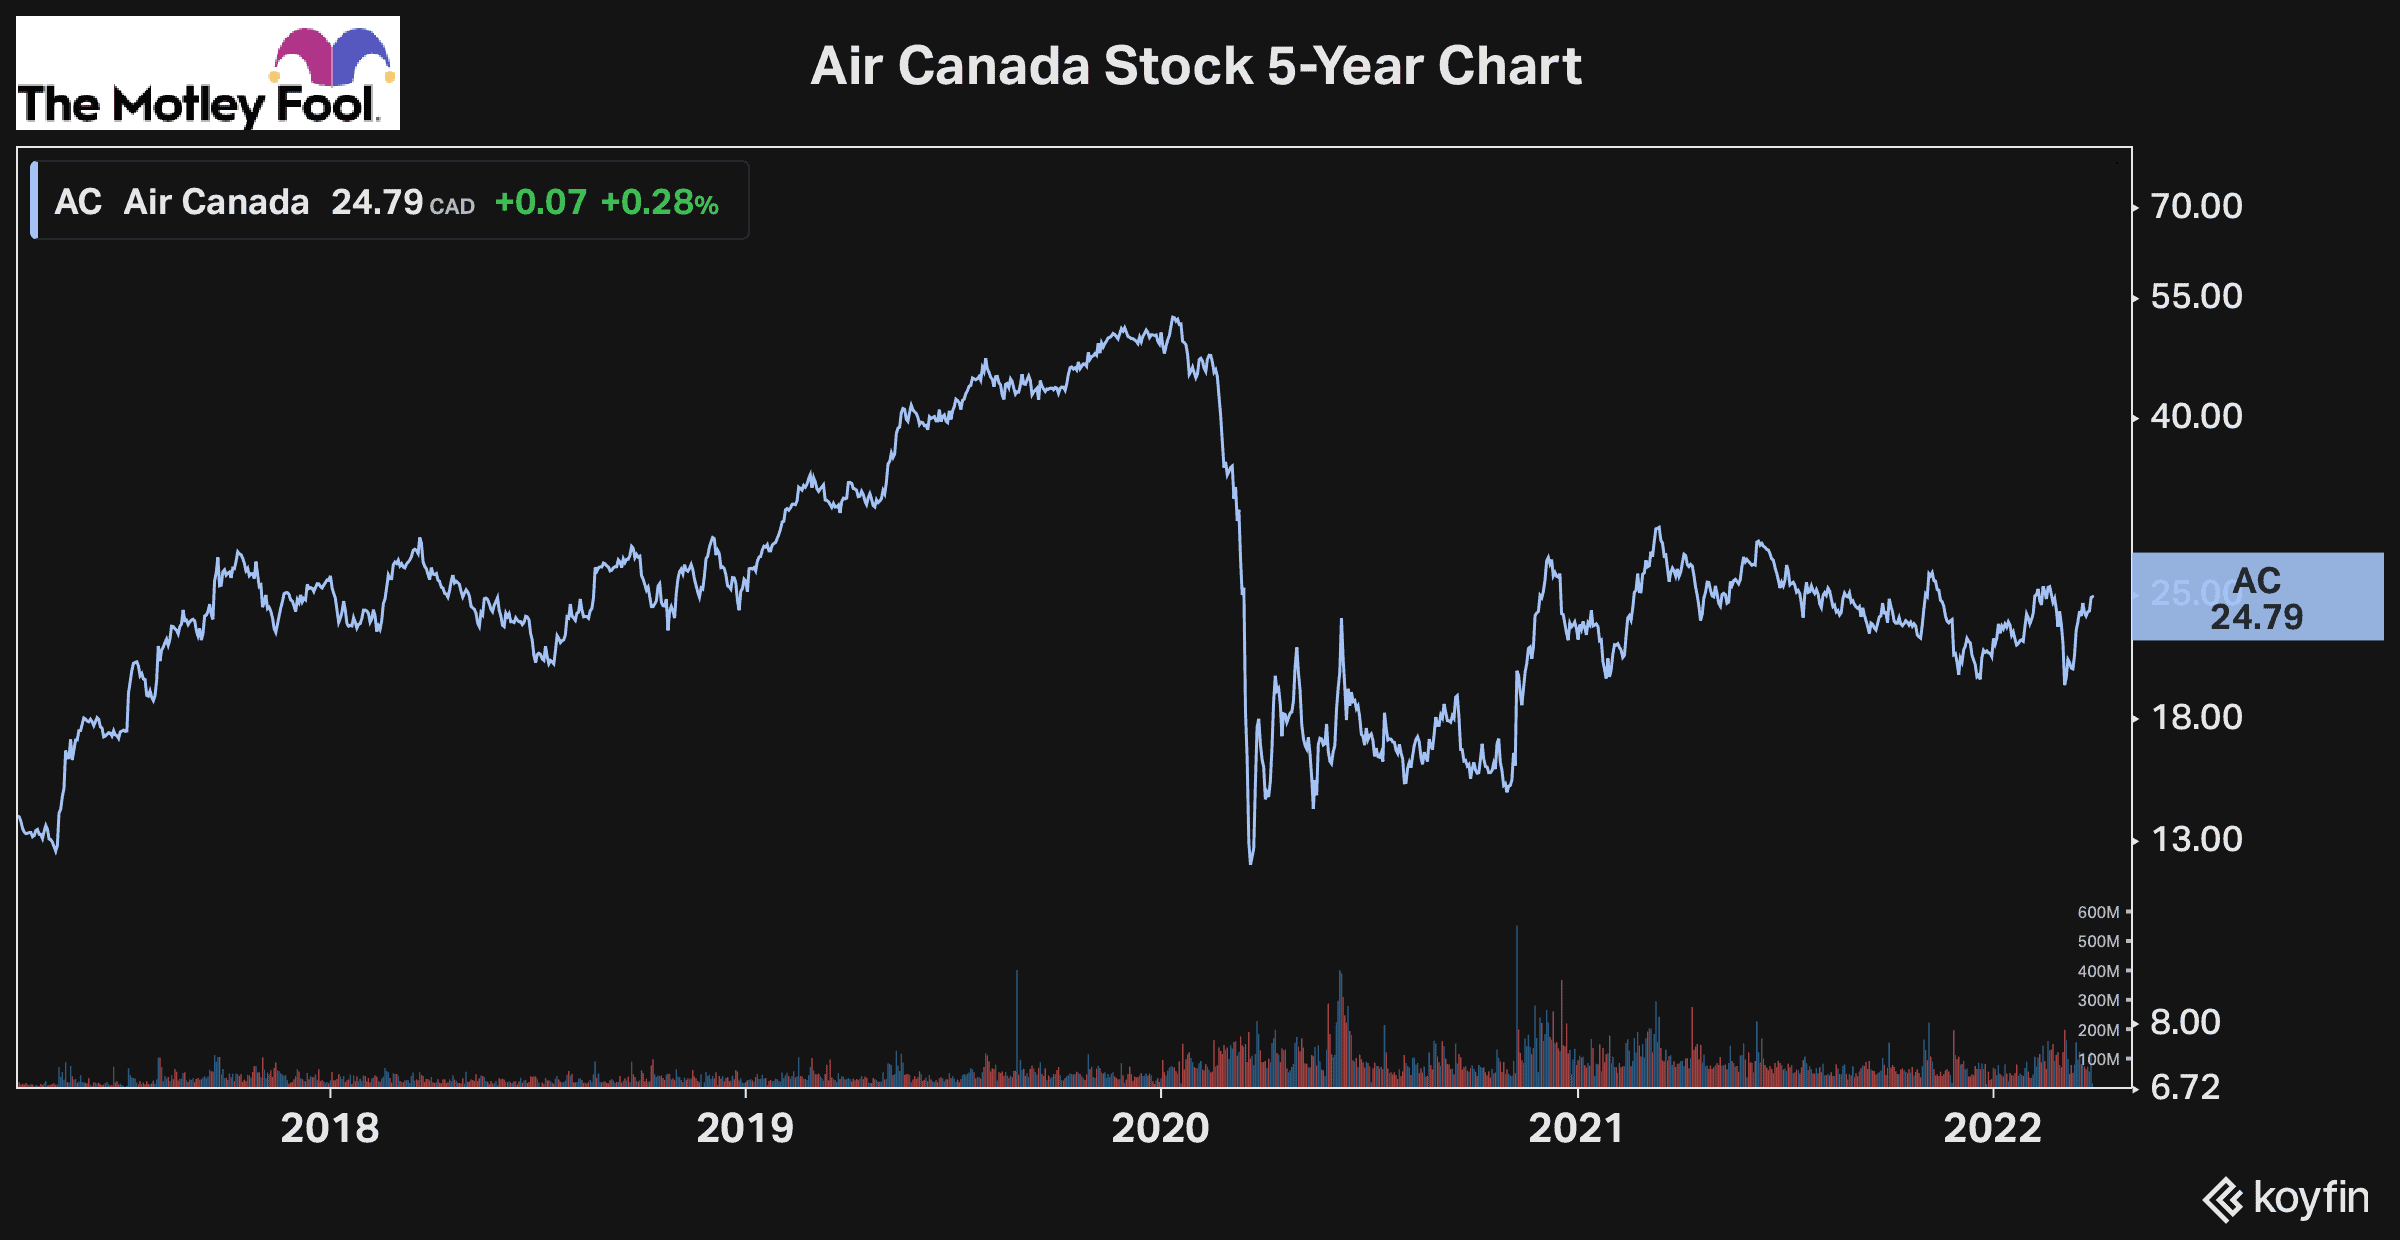This screenshot has width=2400, height=1240.
Task: Click the 2021 year marker
Action: pos(1576,1129)
